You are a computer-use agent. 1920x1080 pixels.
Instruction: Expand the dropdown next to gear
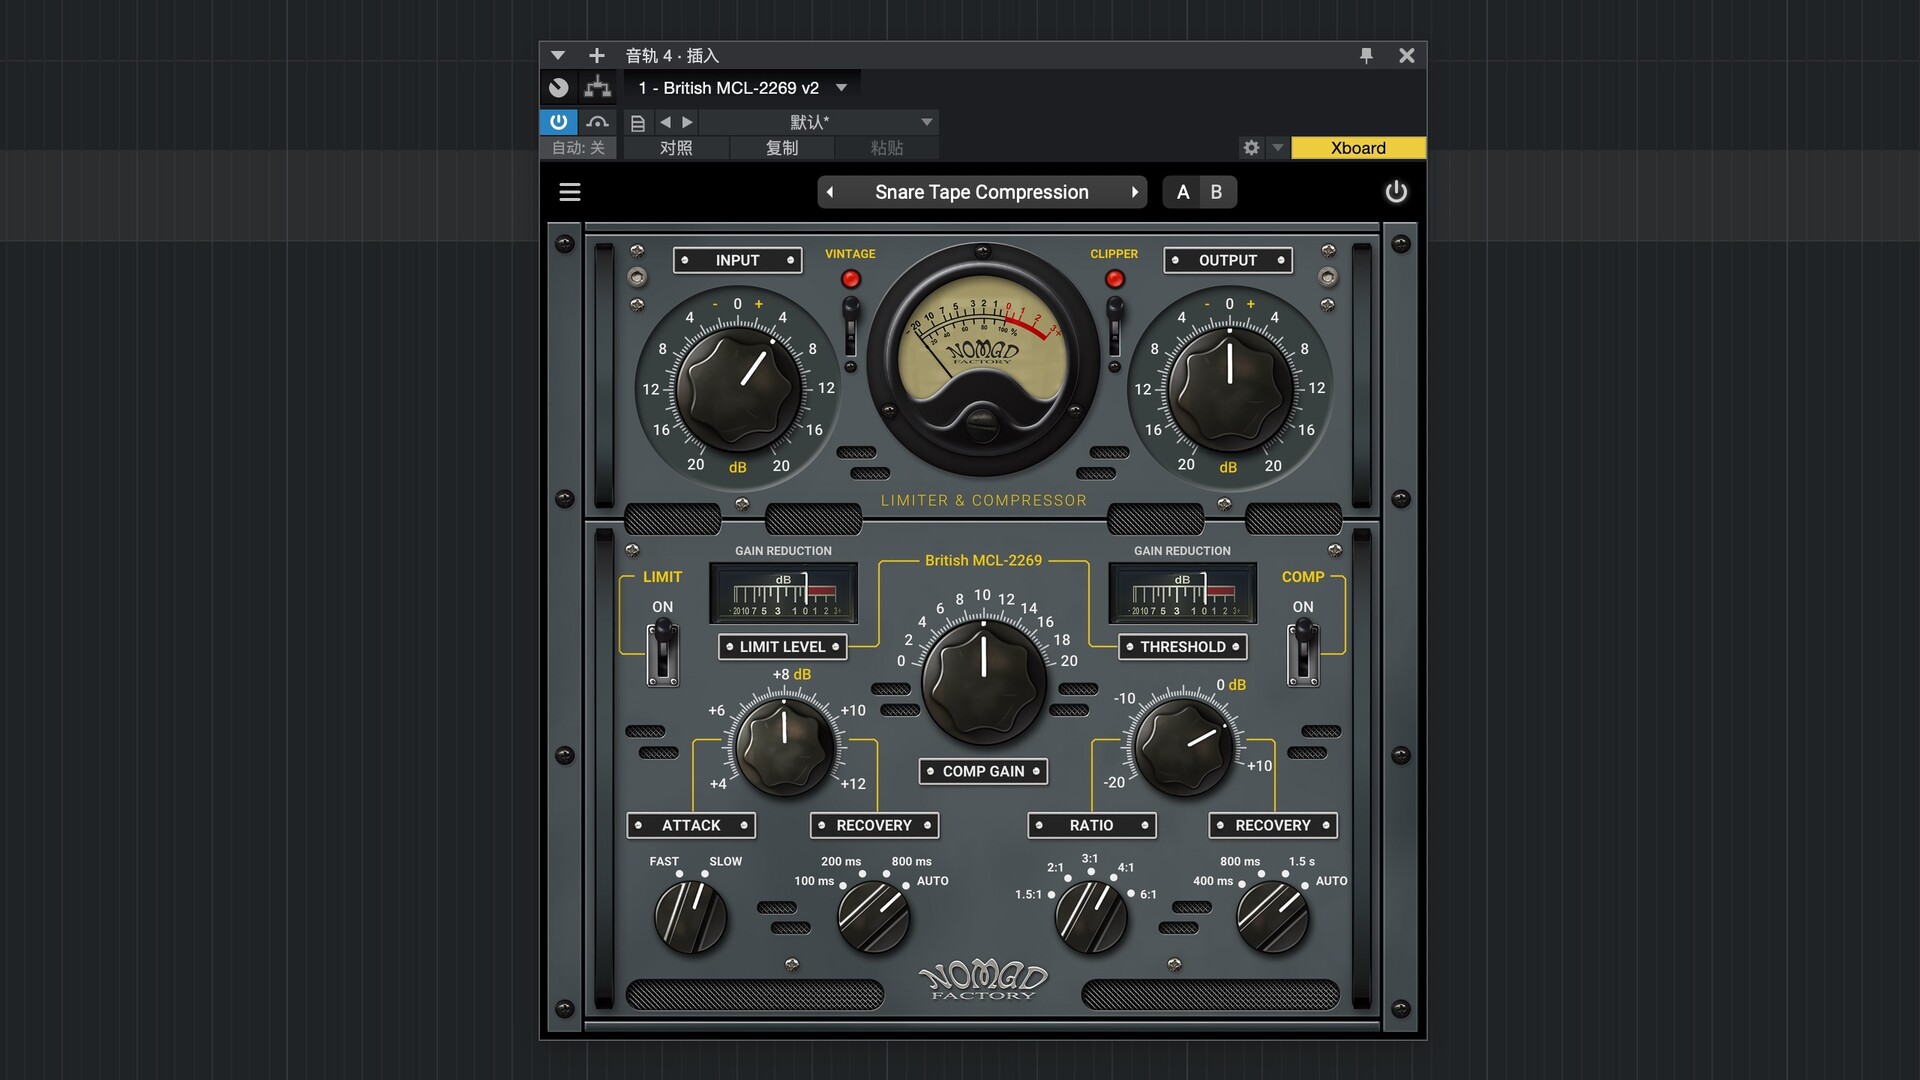tap(1277, 148)
